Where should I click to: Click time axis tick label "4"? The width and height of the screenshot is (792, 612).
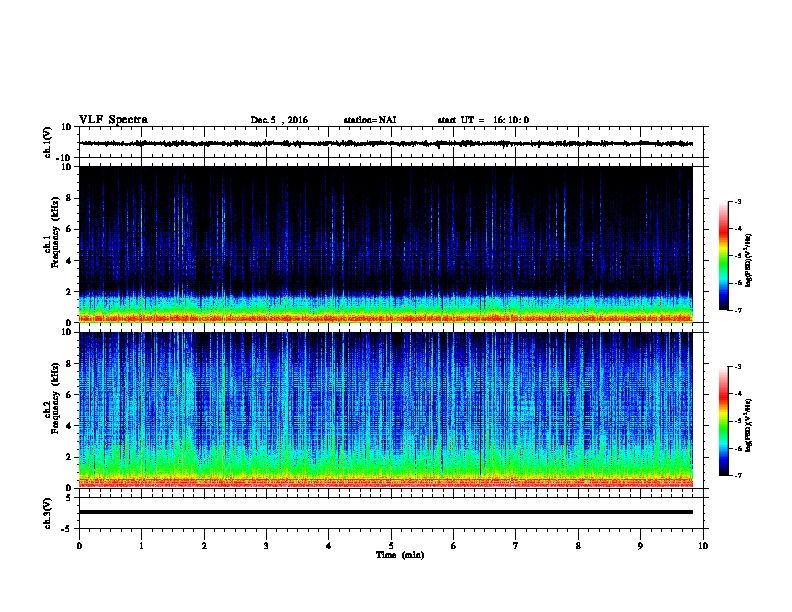tap(329, 545)
